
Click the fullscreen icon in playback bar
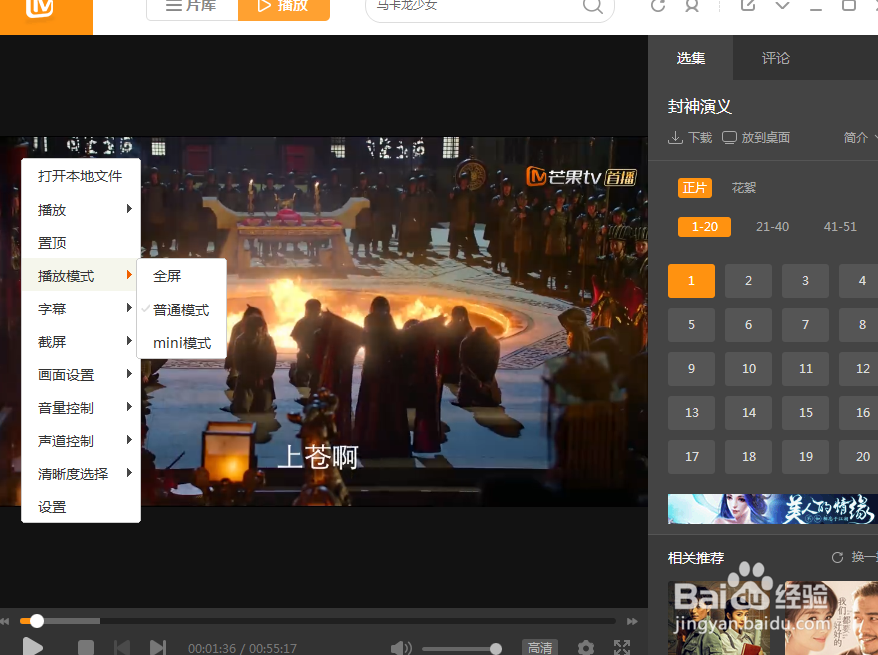pyautogui.click(x=622, y=647)
